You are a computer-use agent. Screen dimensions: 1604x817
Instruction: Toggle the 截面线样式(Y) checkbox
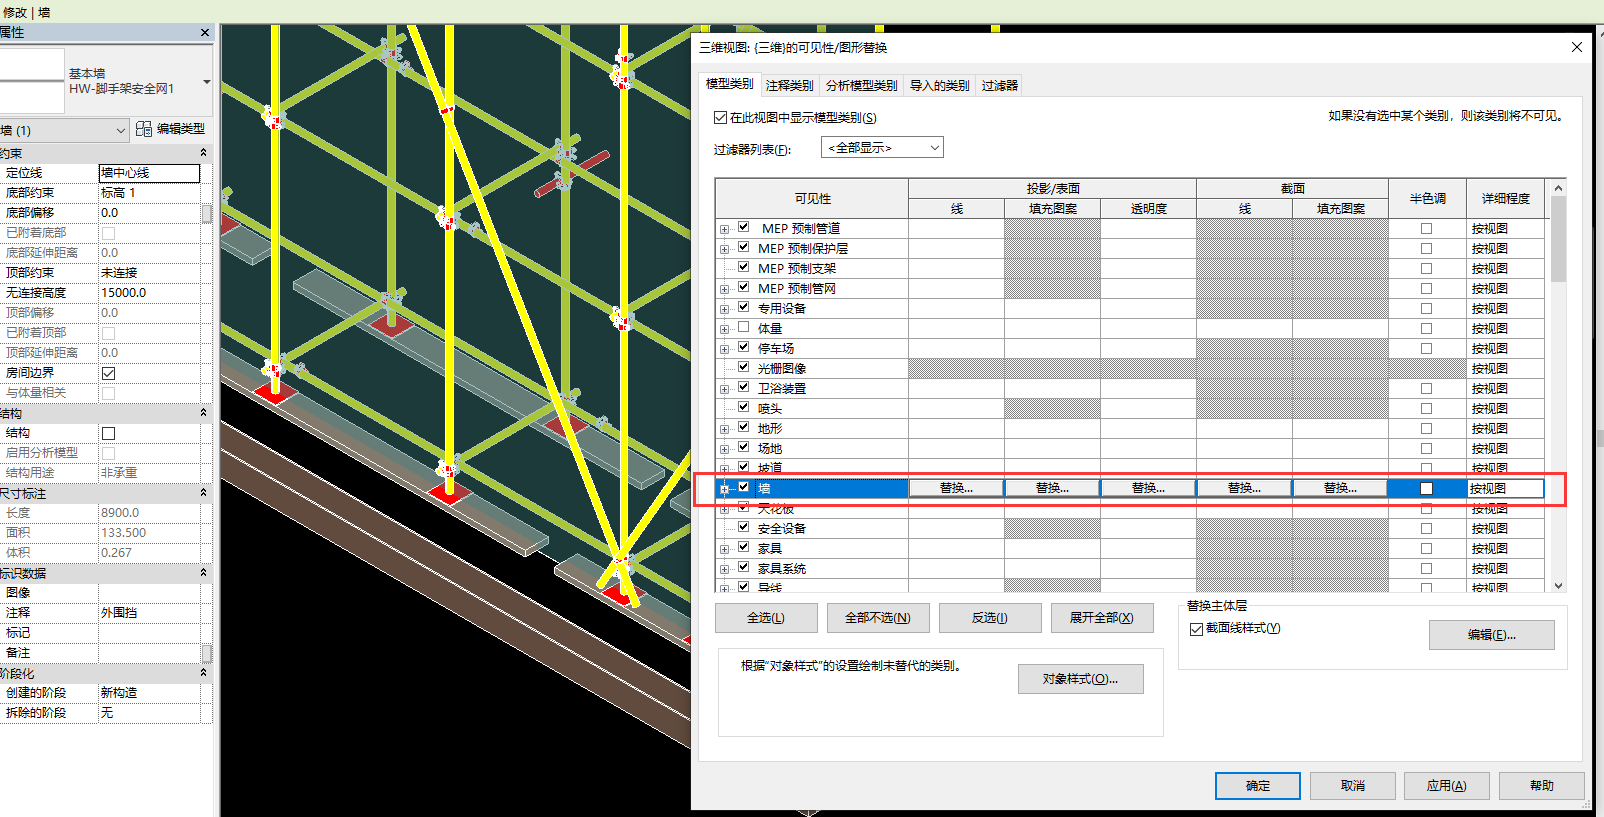1196,629
